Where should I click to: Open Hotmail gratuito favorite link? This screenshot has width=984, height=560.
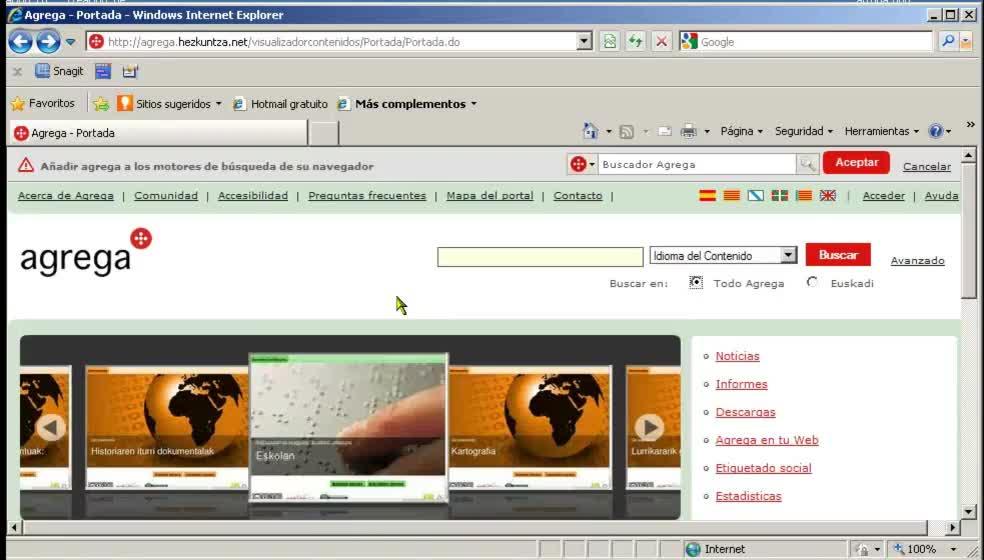pyautogui.click(x=281, y=104)
